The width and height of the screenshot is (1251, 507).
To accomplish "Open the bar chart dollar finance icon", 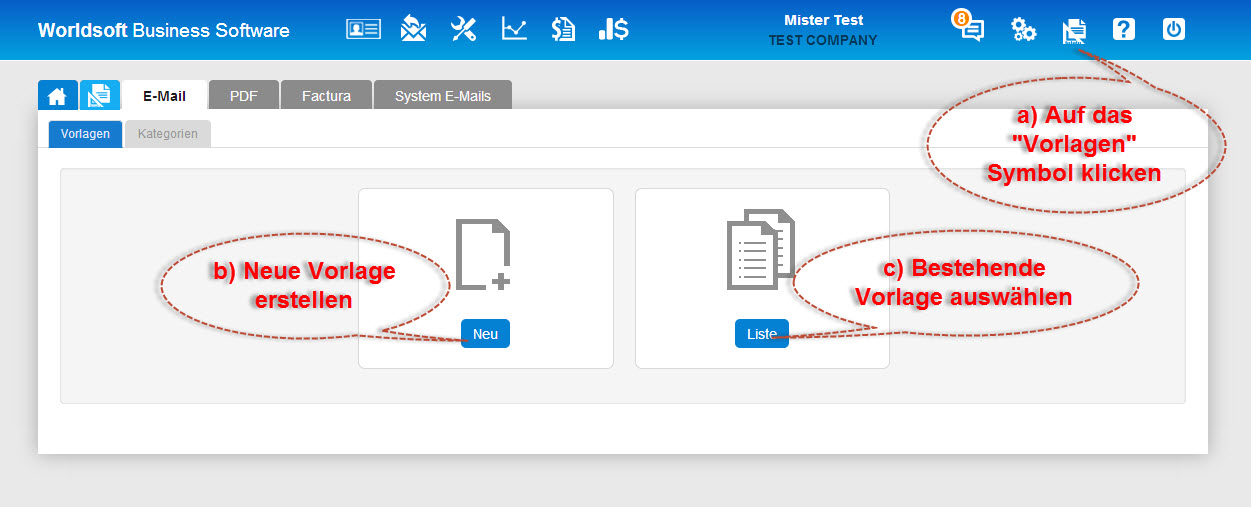I will coord(613,29).
